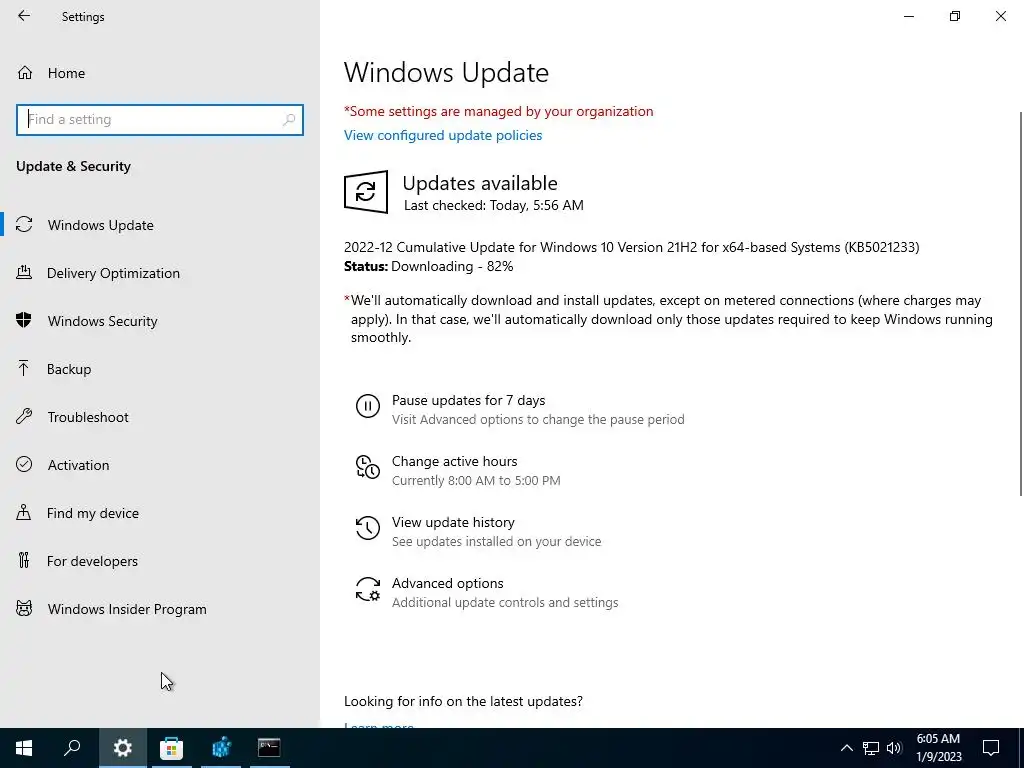Open taskbar Search
Viewport: 1024px width, 768px height.
[x=72, y=748]
